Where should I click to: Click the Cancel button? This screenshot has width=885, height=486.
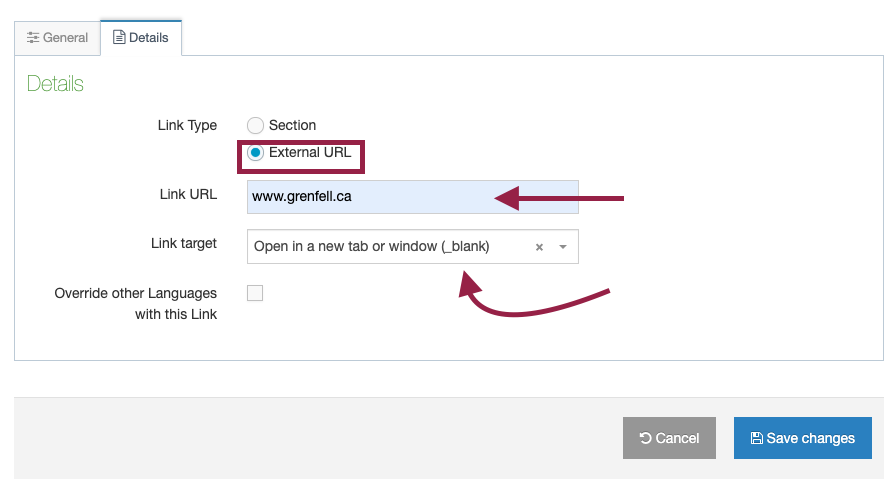(x=669, y=438)
